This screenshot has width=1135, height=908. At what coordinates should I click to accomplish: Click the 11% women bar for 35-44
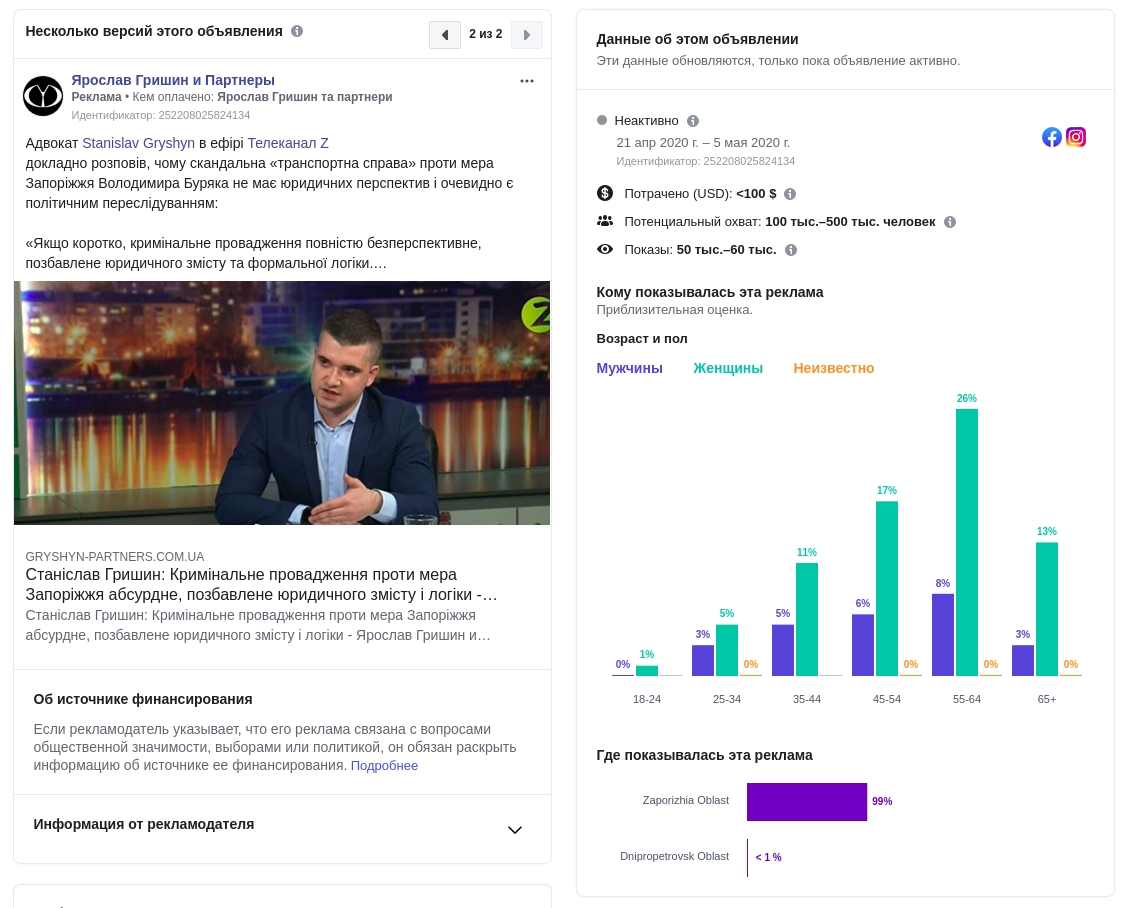tap(807, 619)
